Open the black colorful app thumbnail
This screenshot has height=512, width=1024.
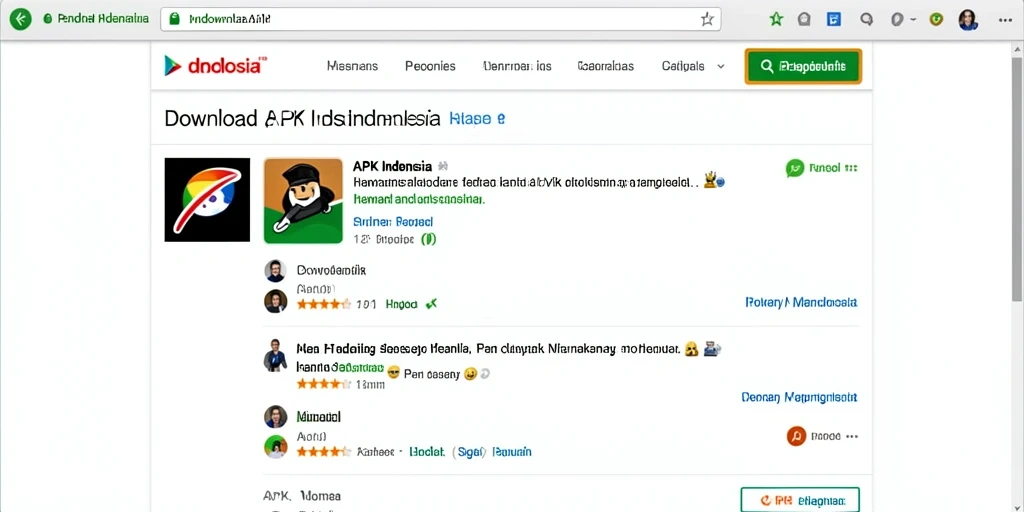(207, 200)
